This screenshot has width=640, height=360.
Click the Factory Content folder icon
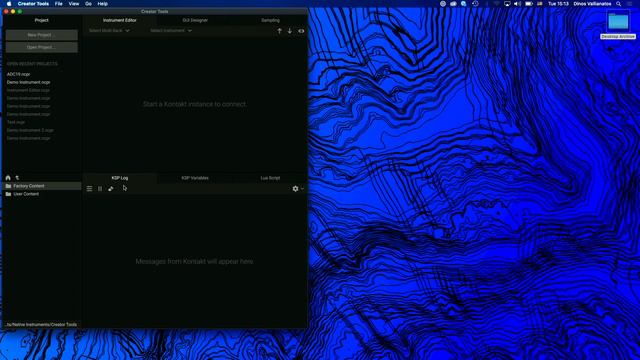click(8, 186)
